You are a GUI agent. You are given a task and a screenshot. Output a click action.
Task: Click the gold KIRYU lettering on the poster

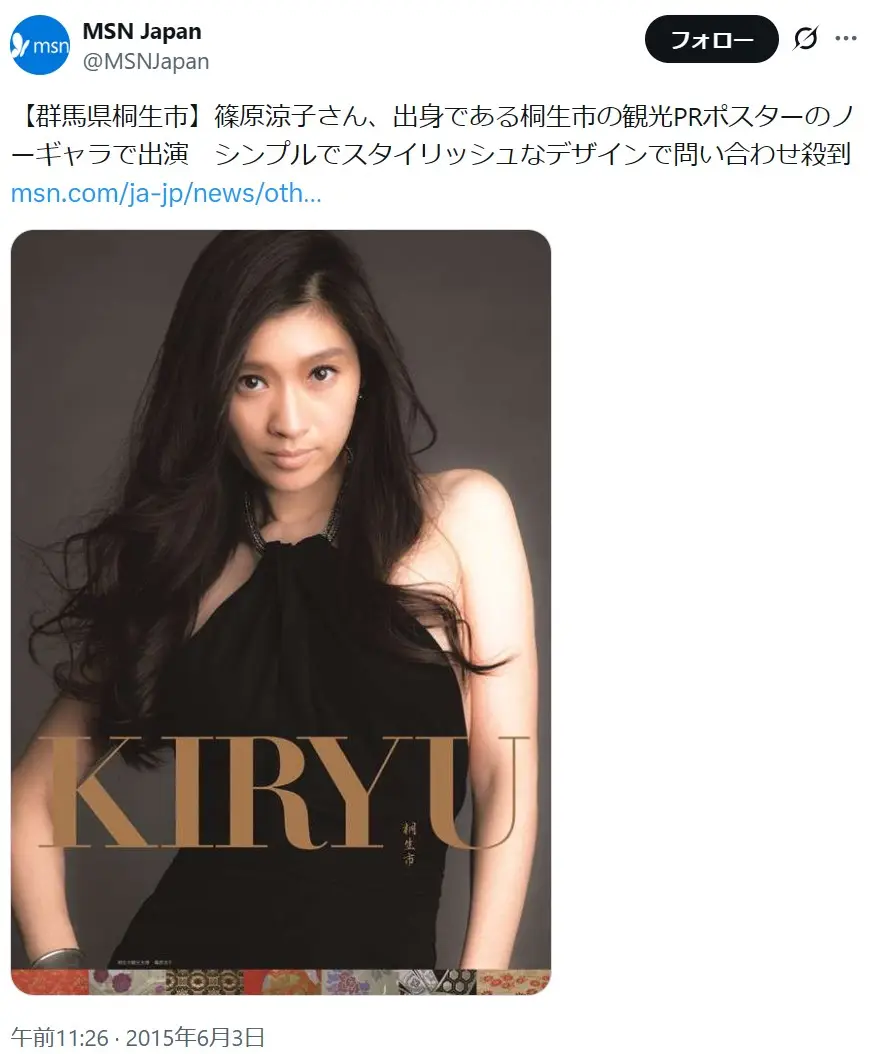click(282, 793)
